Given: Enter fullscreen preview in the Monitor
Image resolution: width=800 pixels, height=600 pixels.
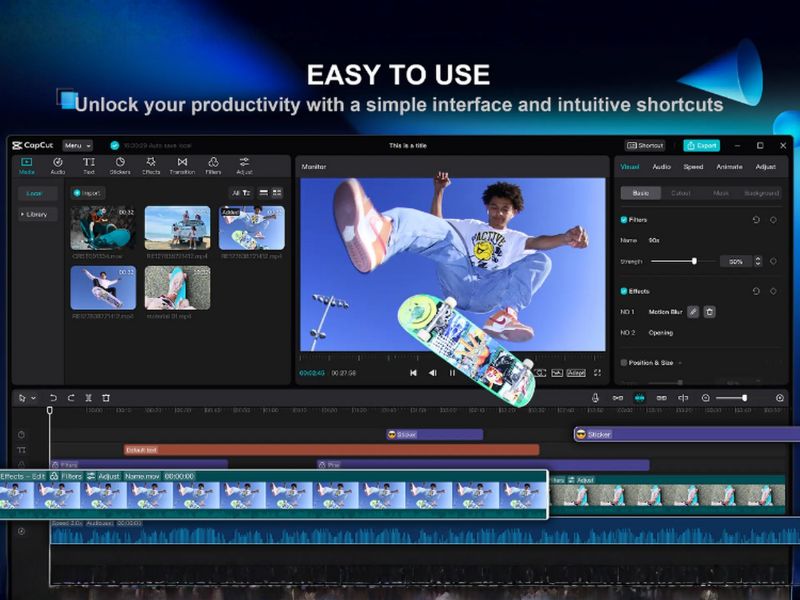Looking at the screenshot, I should [x=597, y=373].
